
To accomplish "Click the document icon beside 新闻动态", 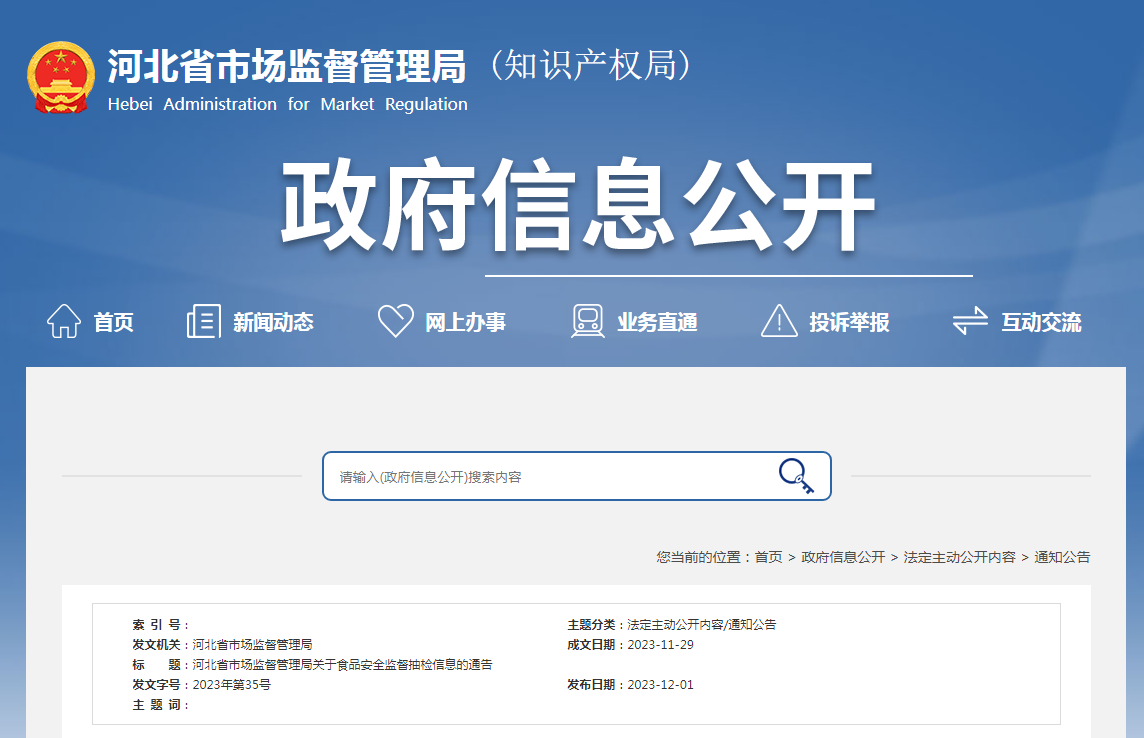I will tap(204, 321).
